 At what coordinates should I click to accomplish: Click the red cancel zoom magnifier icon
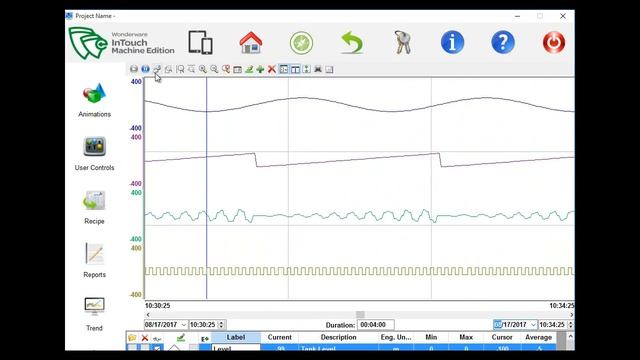tap(226, 69)
